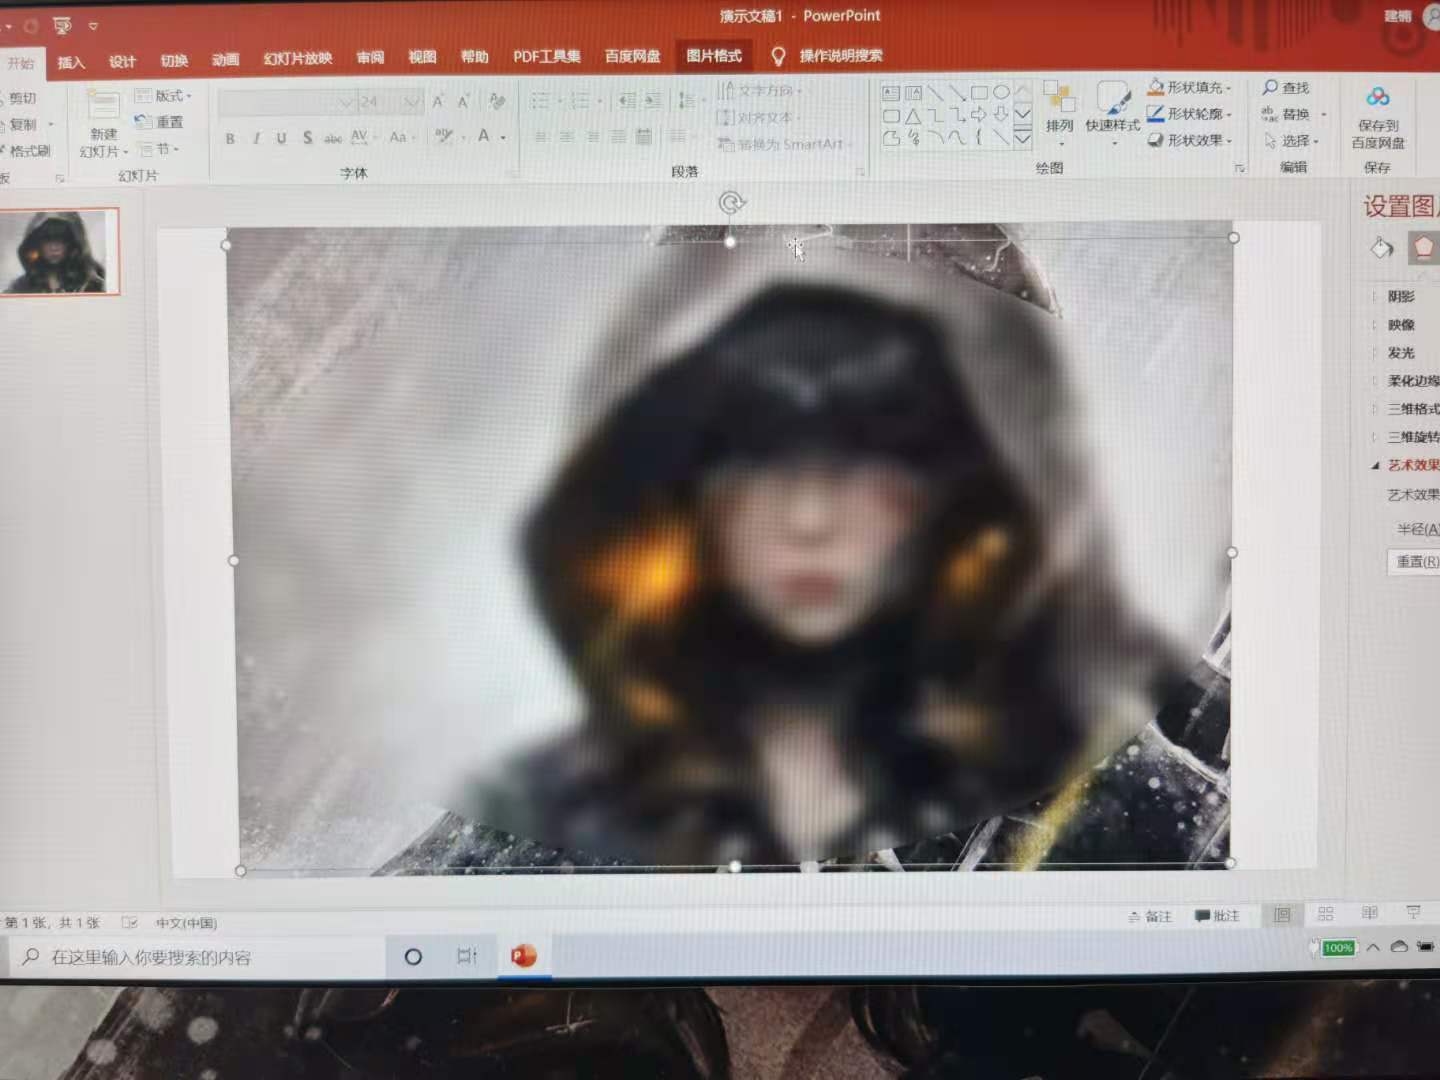1440x1080 pixels.
Task: Open the 设计 ribbon tab
Action: [122, 61]
